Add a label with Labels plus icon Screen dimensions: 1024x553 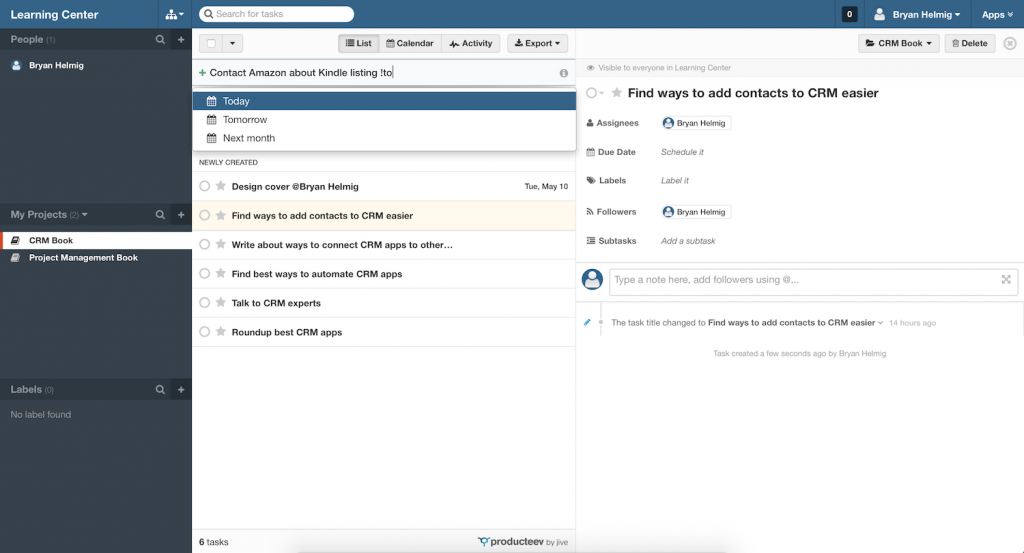coord(181,390)
